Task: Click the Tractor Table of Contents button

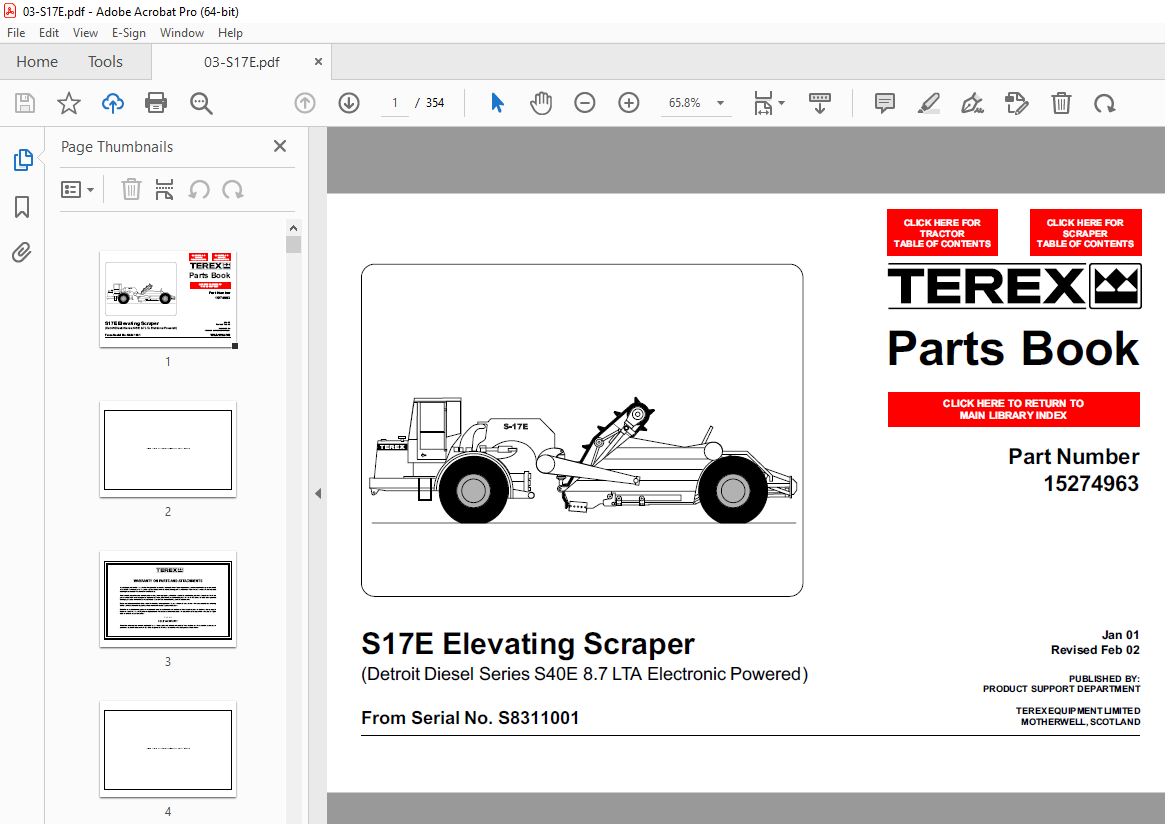Action: [942, 233]
